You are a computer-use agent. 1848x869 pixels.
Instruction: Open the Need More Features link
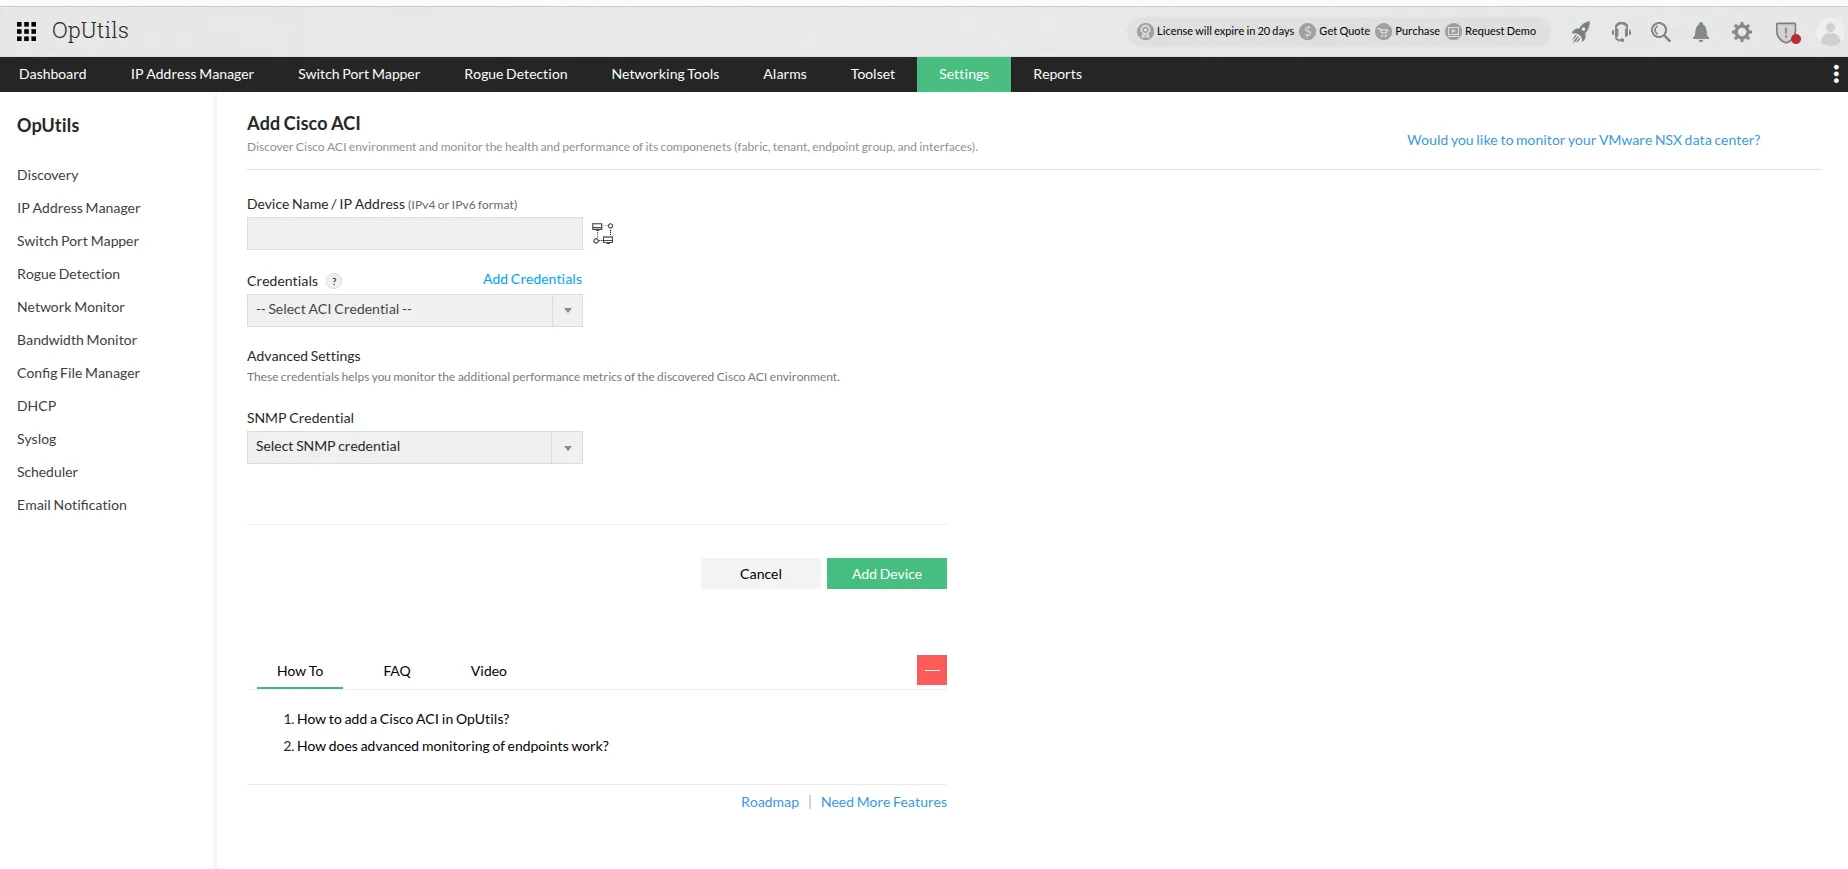[x=884, y=802]
